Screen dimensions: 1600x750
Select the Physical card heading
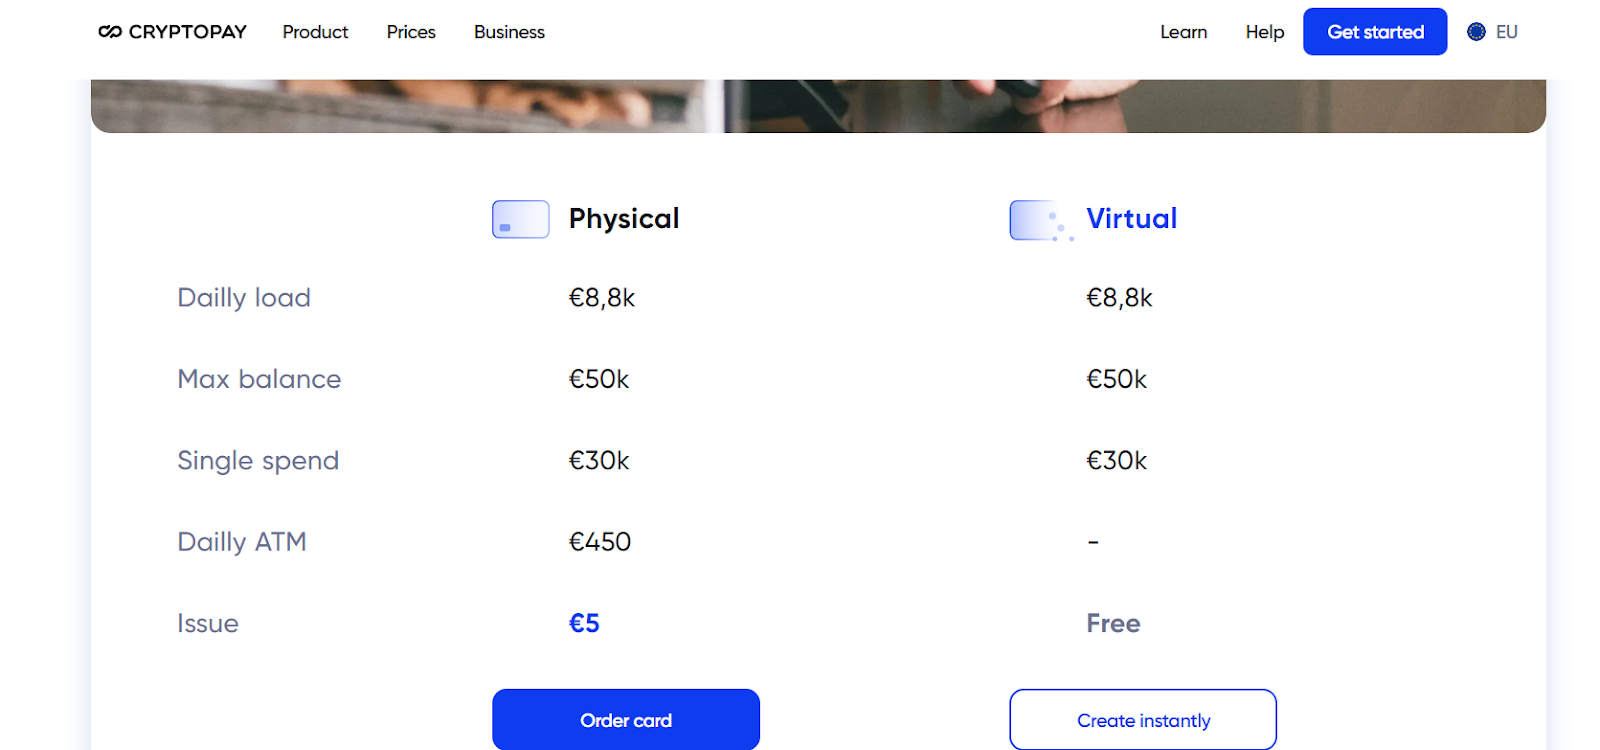(624, 219)
